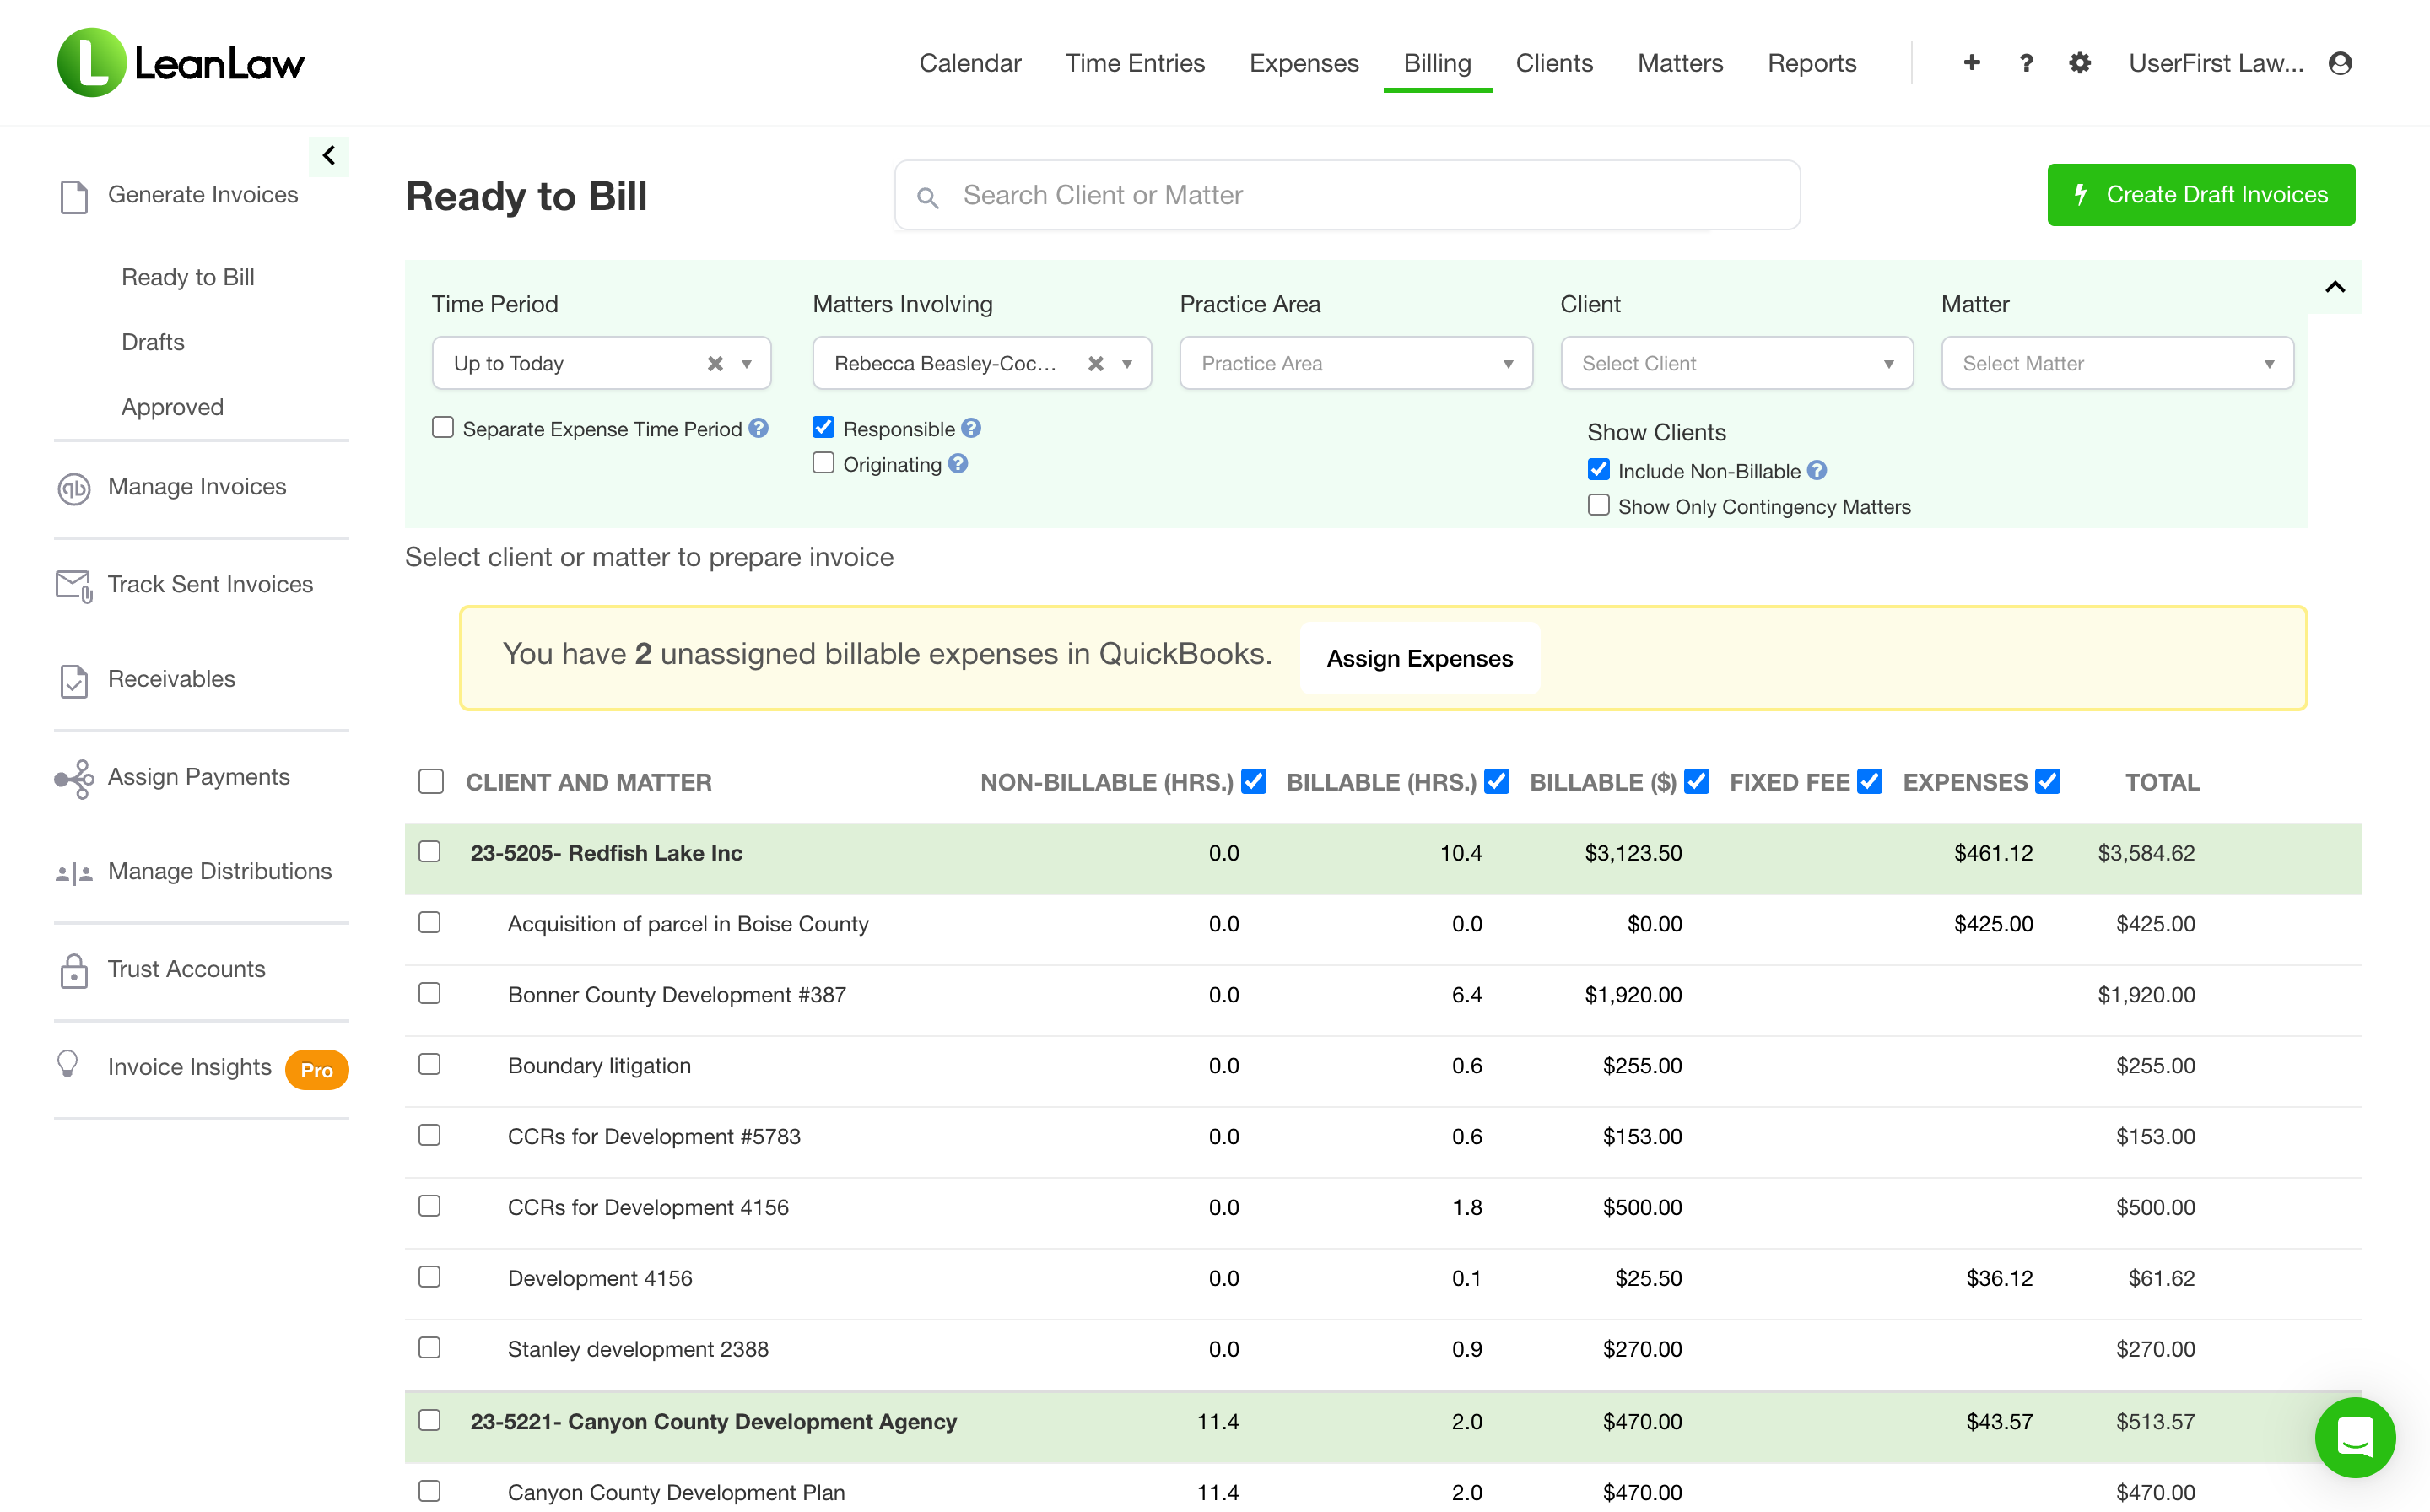Click the search magnifier icon
Viewport: 2430px width, 1512px height.
click(928, 197)
